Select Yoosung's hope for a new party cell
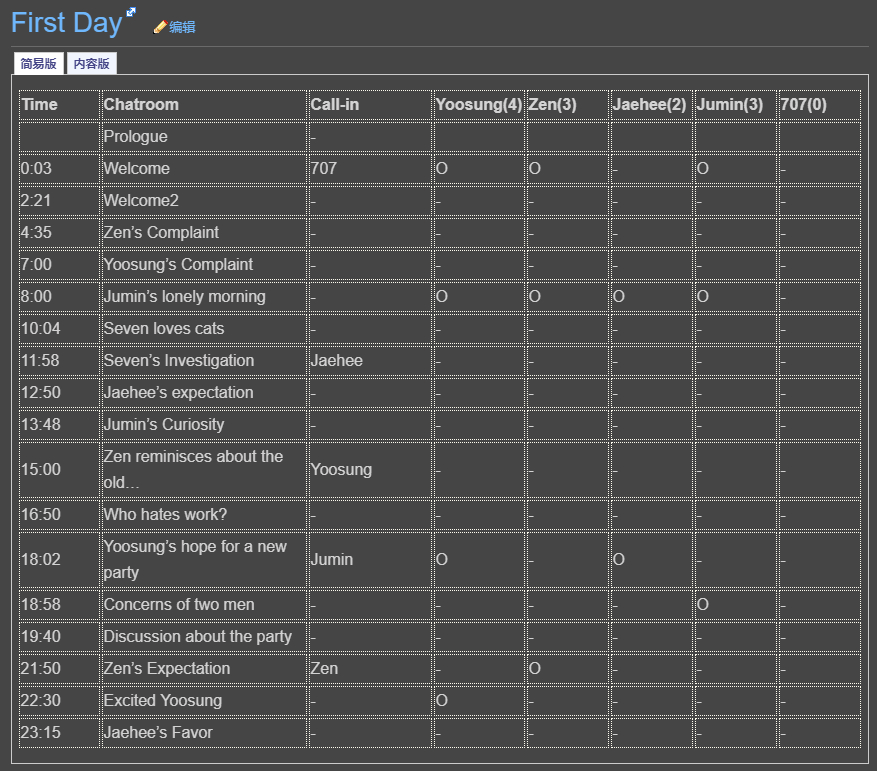This screenshot has width=877, height=771. click(x=205, y=560)
